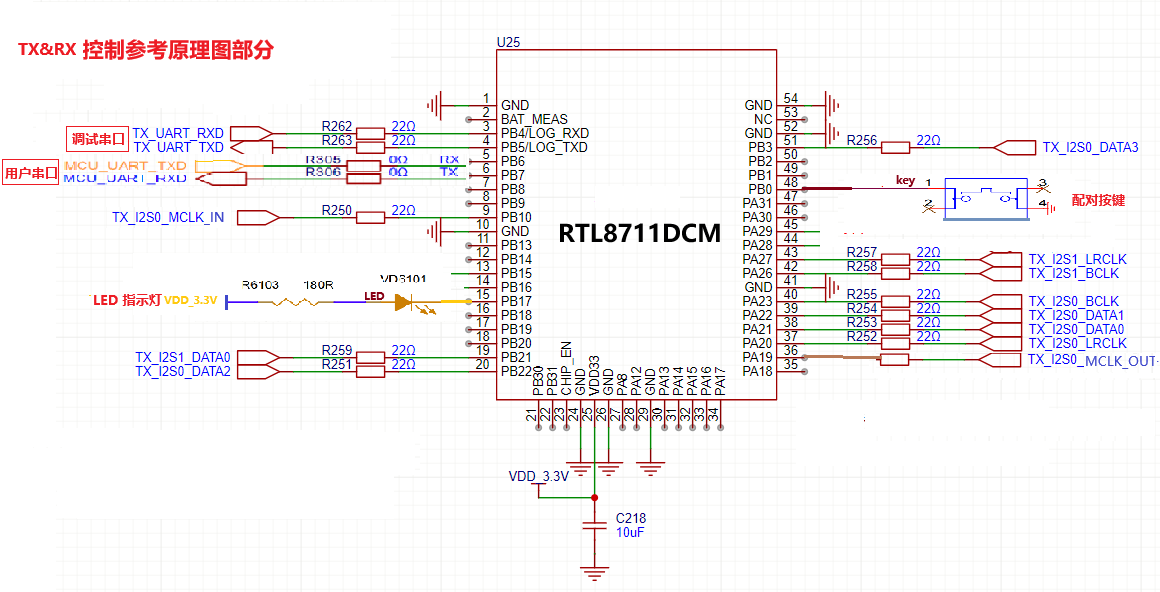Select the 调试串口 label box
The height and width of the screenshot is (592, 1160).
(x=98, y=138)
